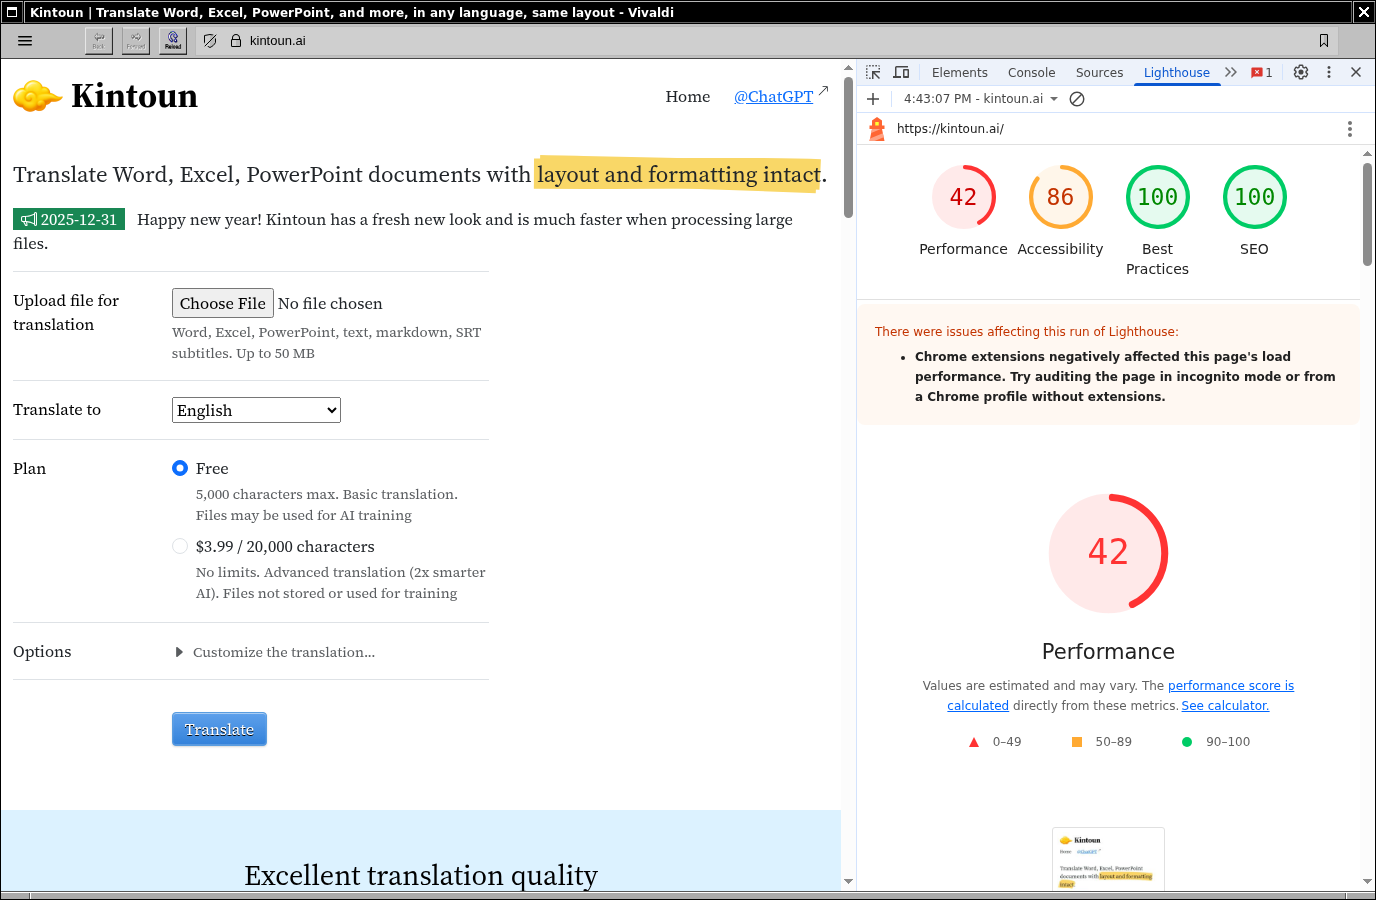
Task: Switch to the Console tab
Action: click(1031, 72)
